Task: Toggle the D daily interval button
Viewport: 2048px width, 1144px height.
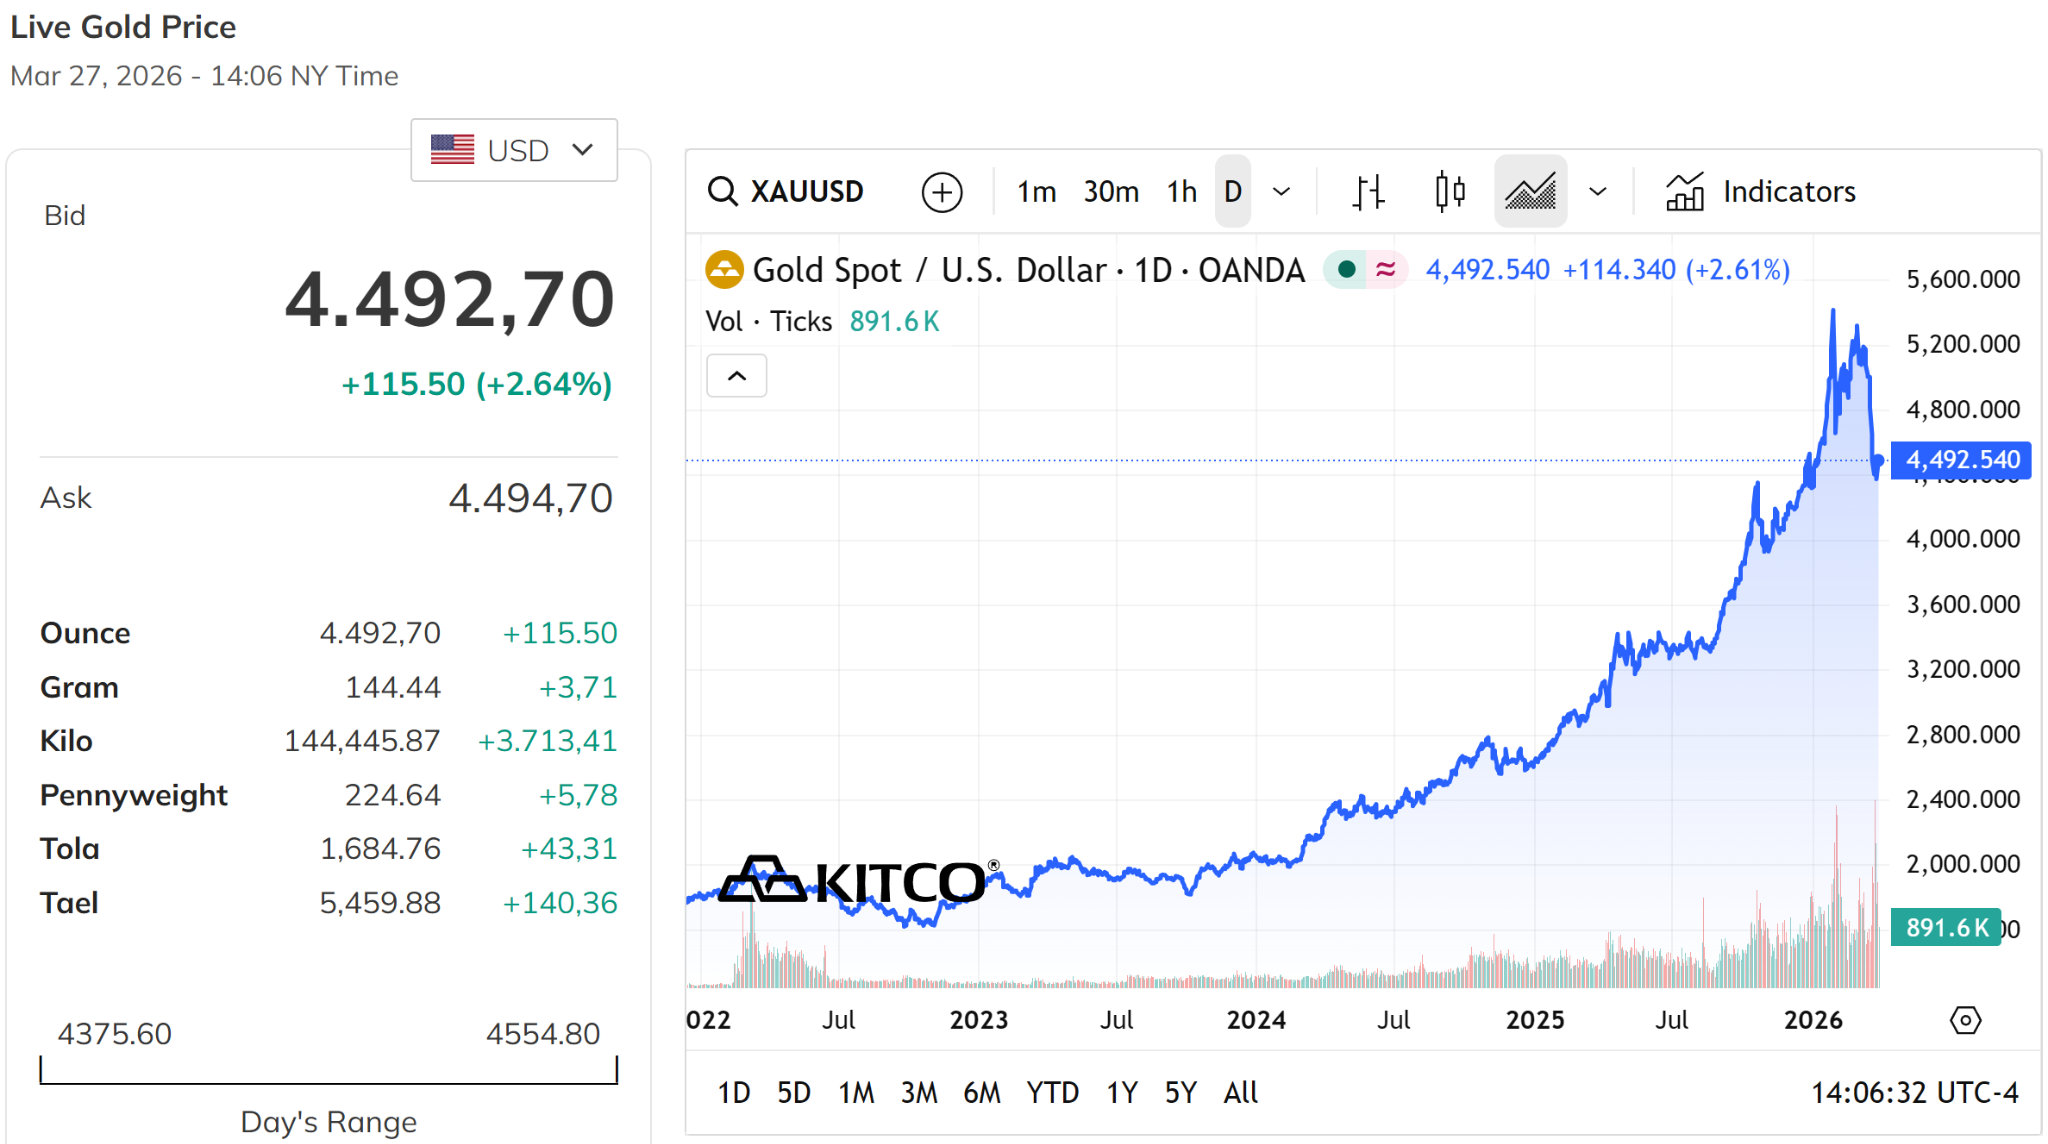Action: [x=1233, y=191]
